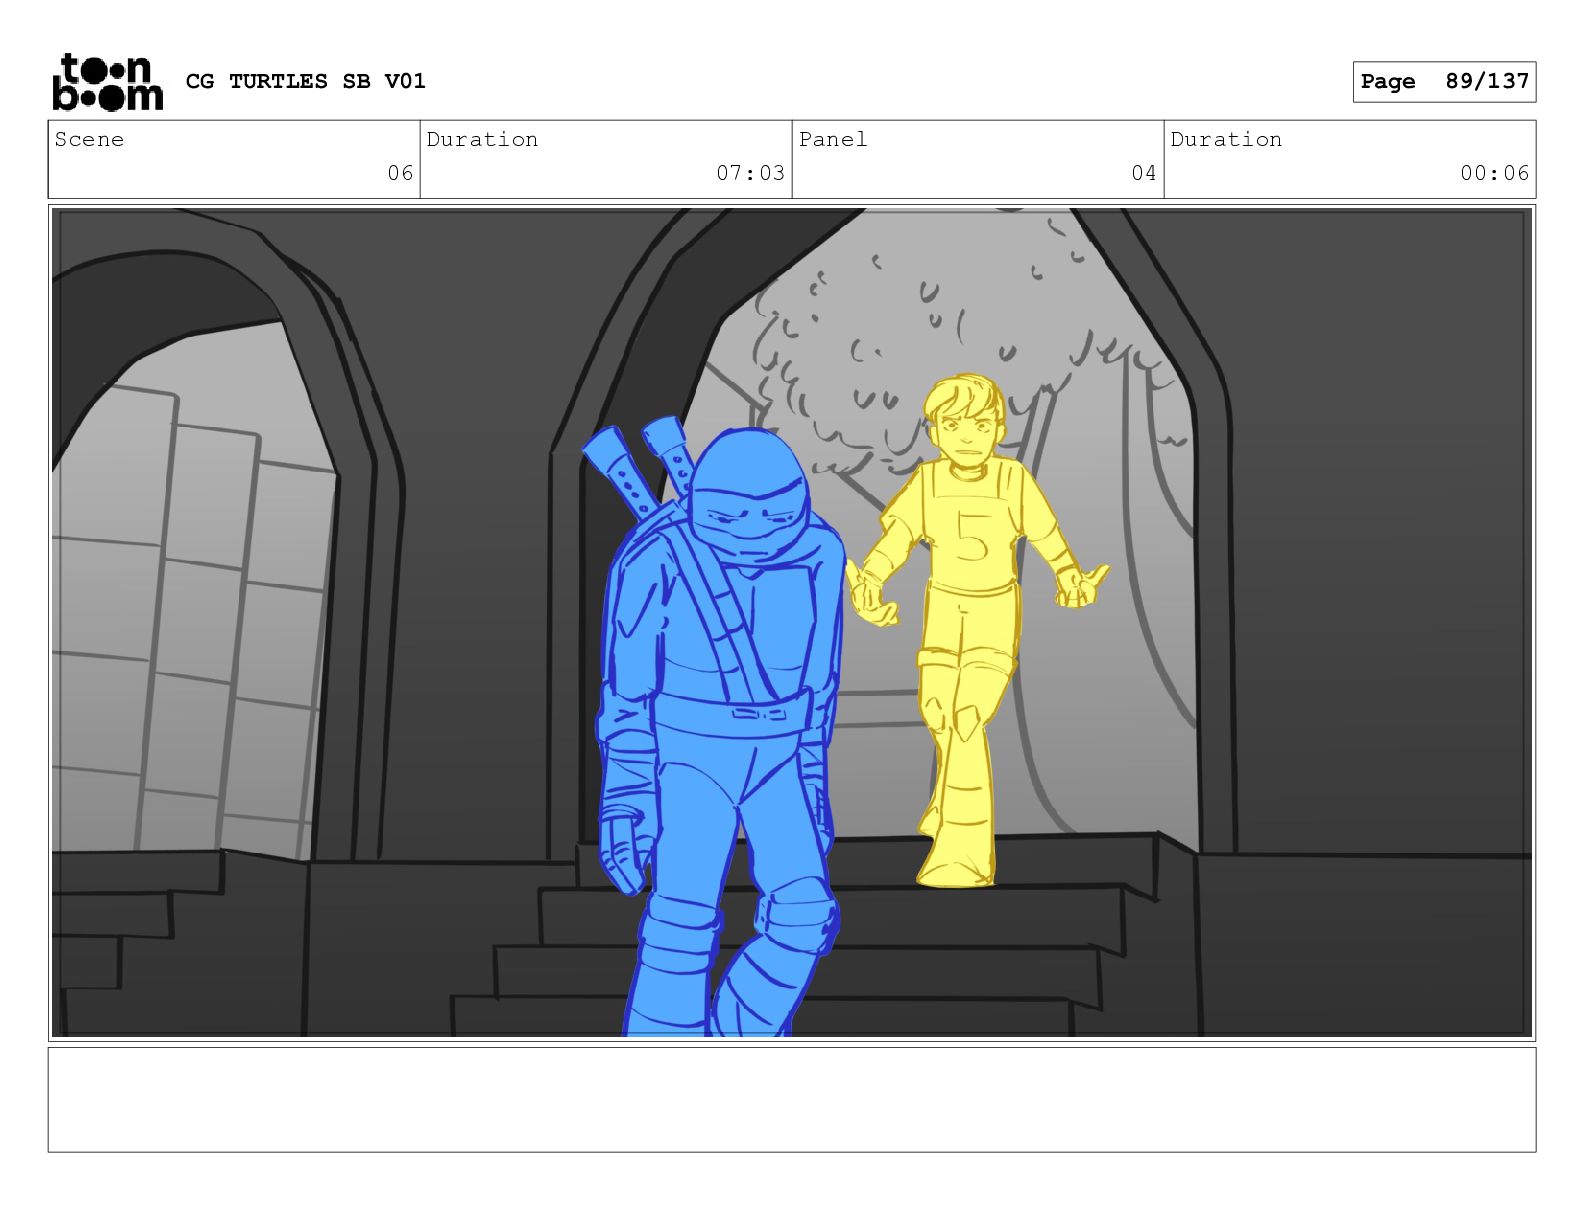Click the 'Page 89/137' box
1584x1224 pixels.
(x=1444, y=82)
